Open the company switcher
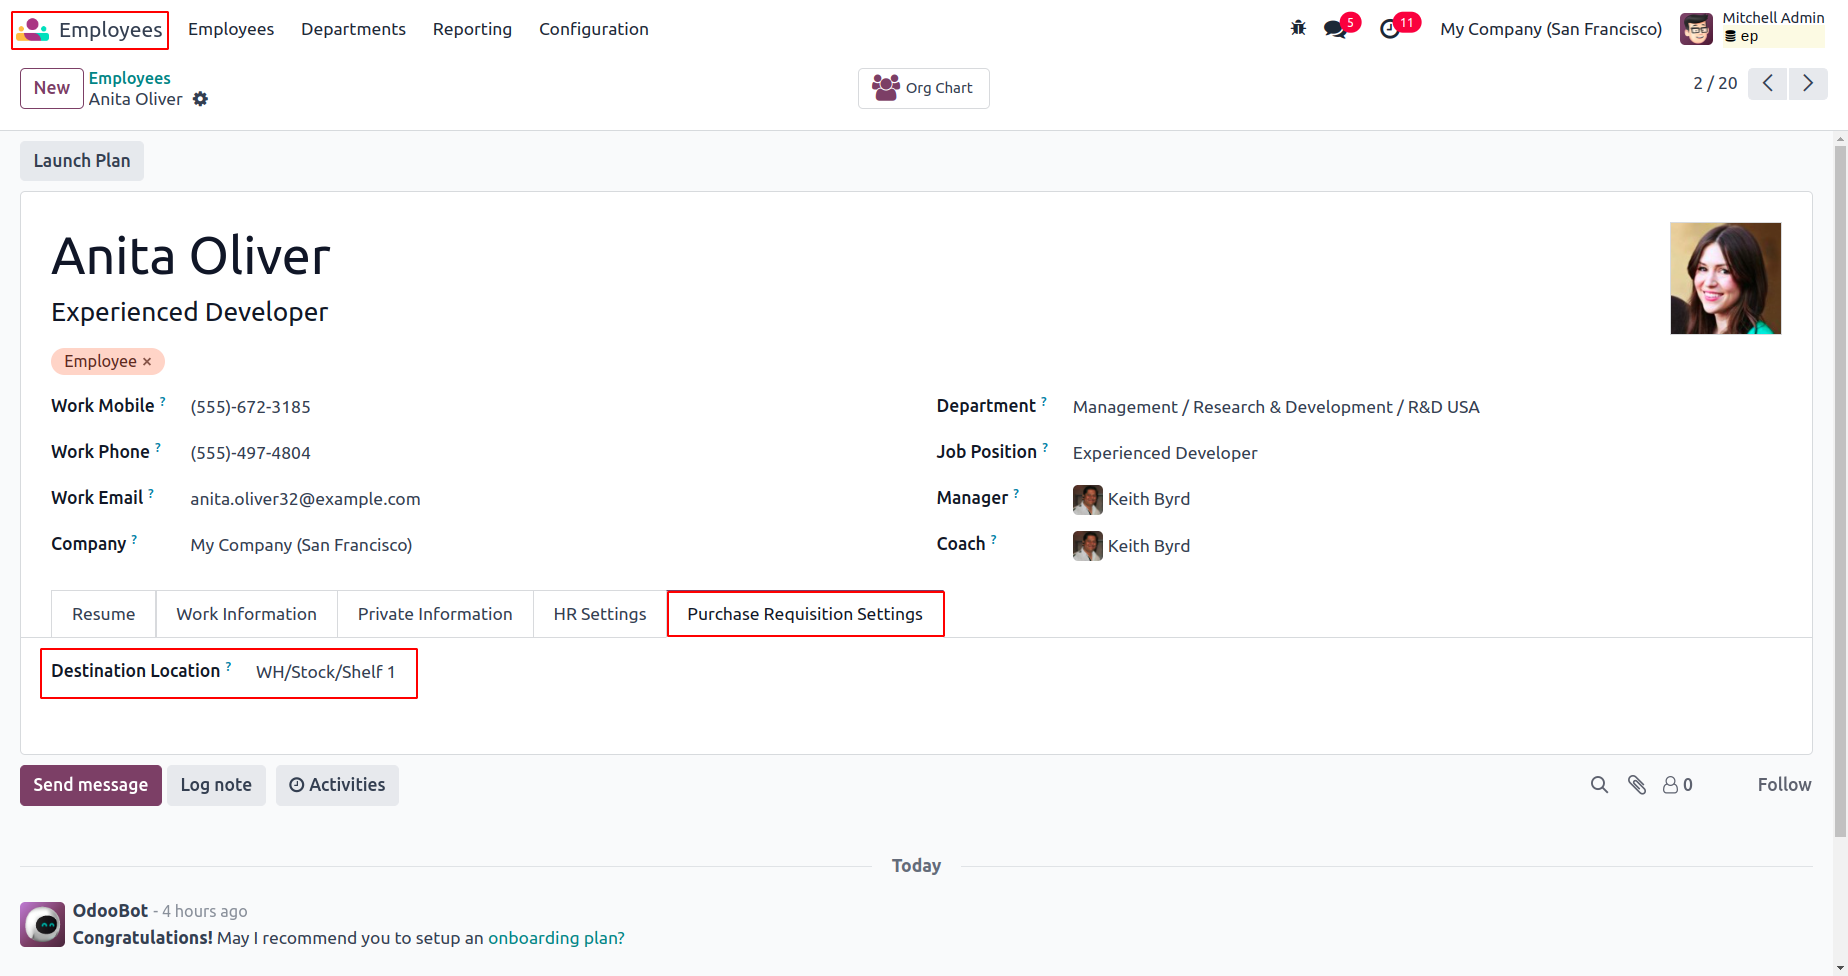The height and width of the screenshot is (976, 1848). (1550, 29)
